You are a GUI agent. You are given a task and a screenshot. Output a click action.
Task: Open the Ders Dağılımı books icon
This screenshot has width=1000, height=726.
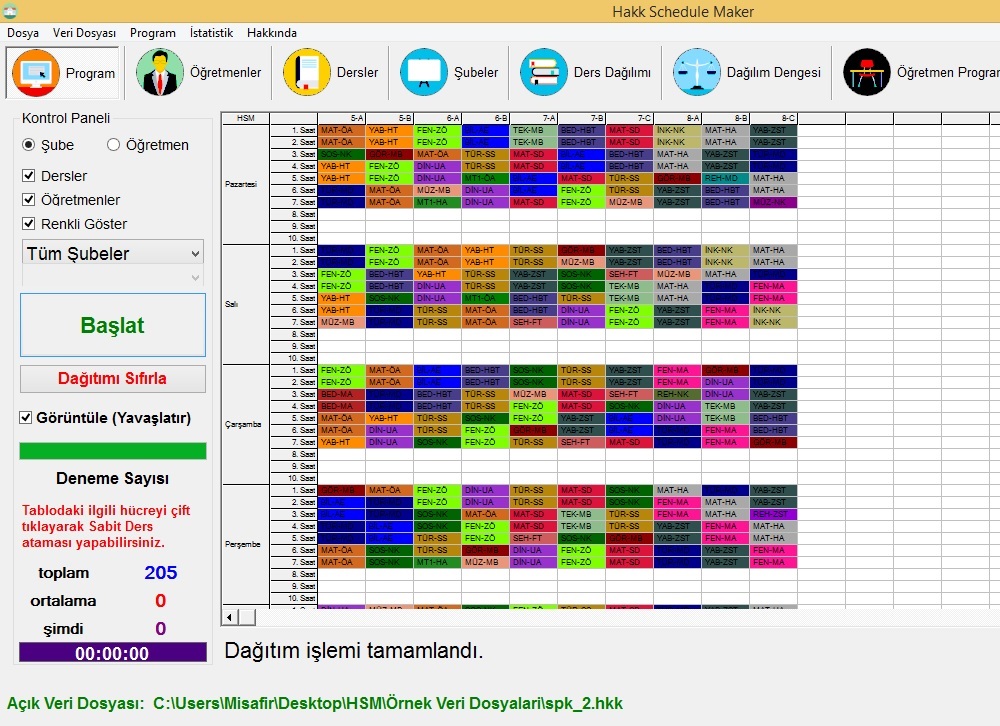(543, 72)
